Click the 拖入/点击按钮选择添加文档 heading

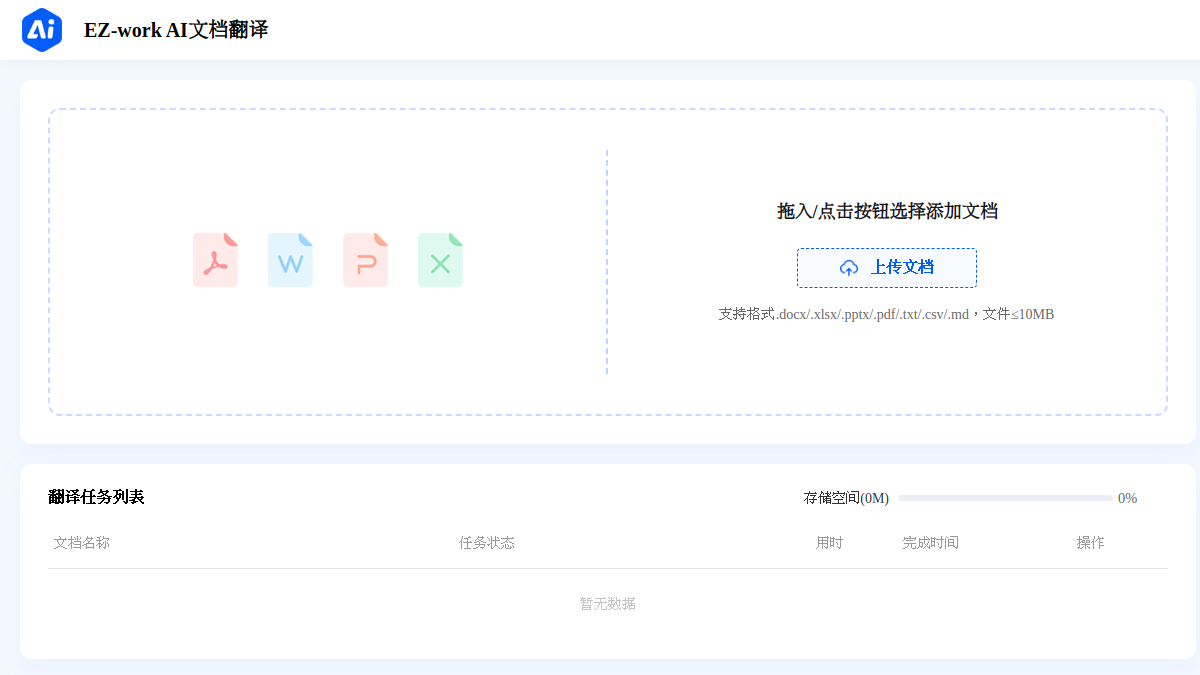pos(887,211)
